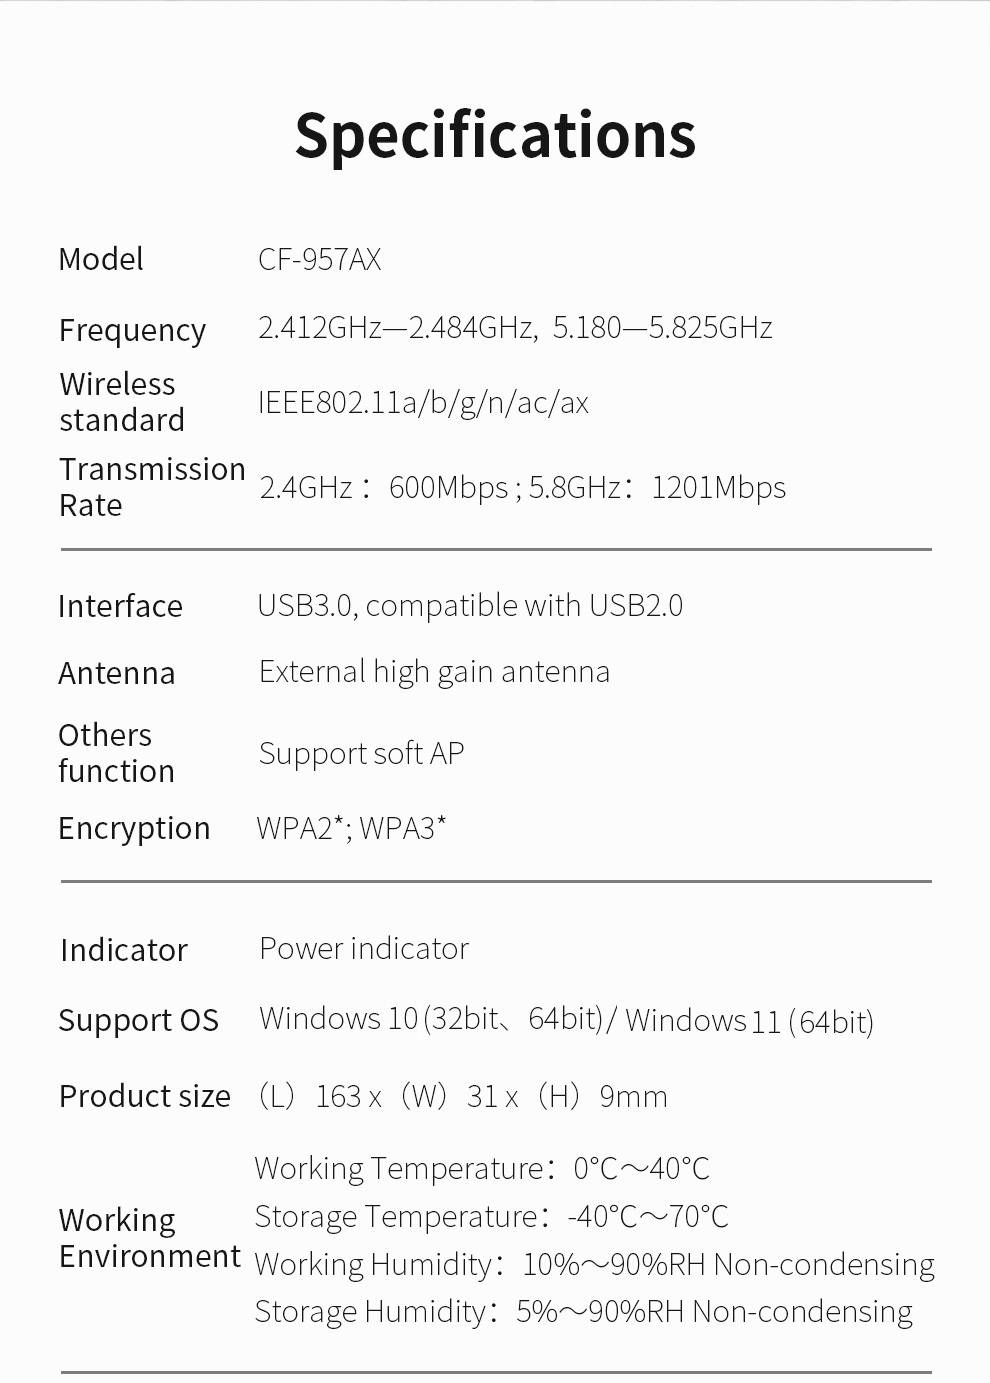Click the model number CF-957AX
The height and width of the screenshot is (1383, 990).
pos(319,260)
